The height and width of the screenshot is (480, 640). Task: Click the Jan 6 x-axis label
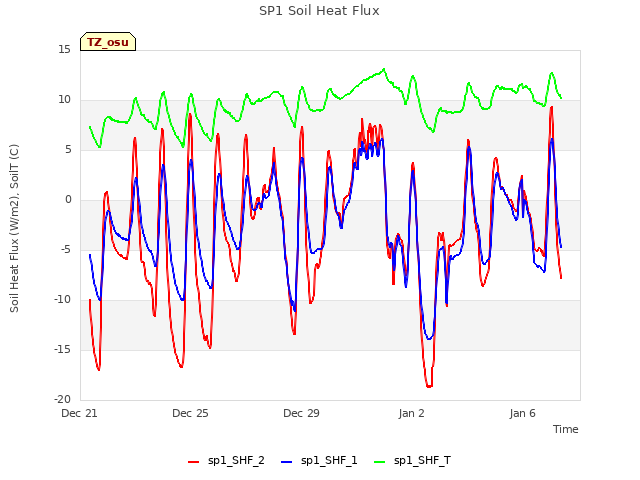click(522, 413)
